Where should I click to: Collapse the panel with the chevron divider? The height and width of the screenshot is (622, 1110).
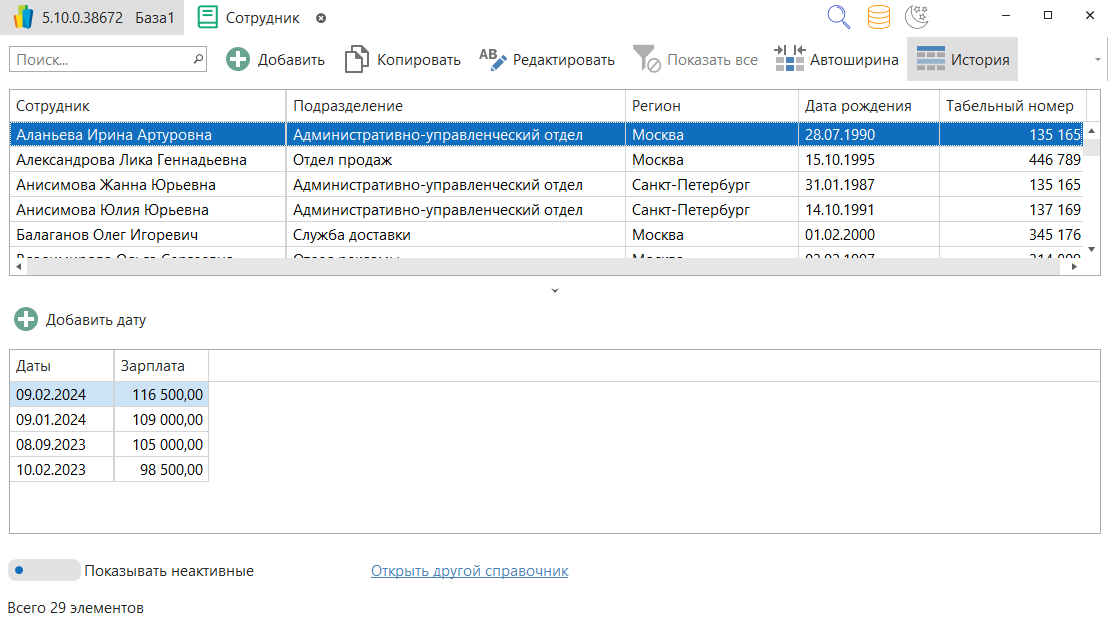coord(555,291)
